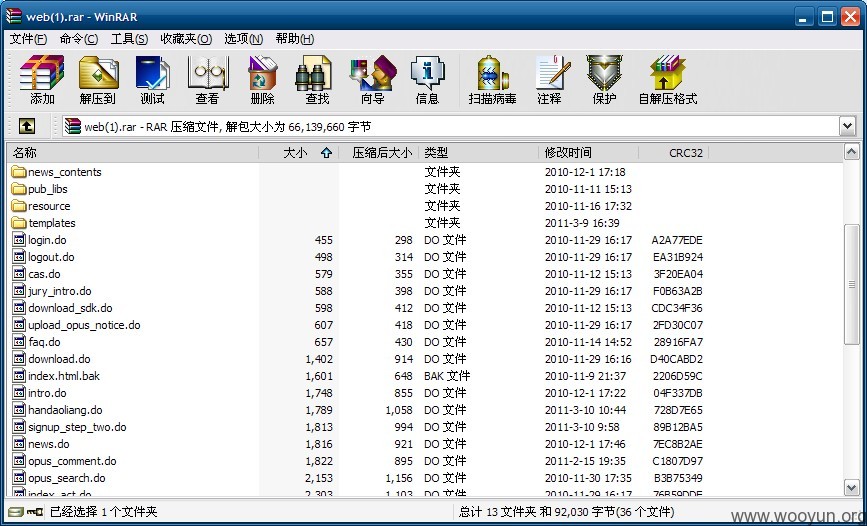Click packed size value 1,058
Viewport: 867px width, 526px height.
click(x=399, y=410)
